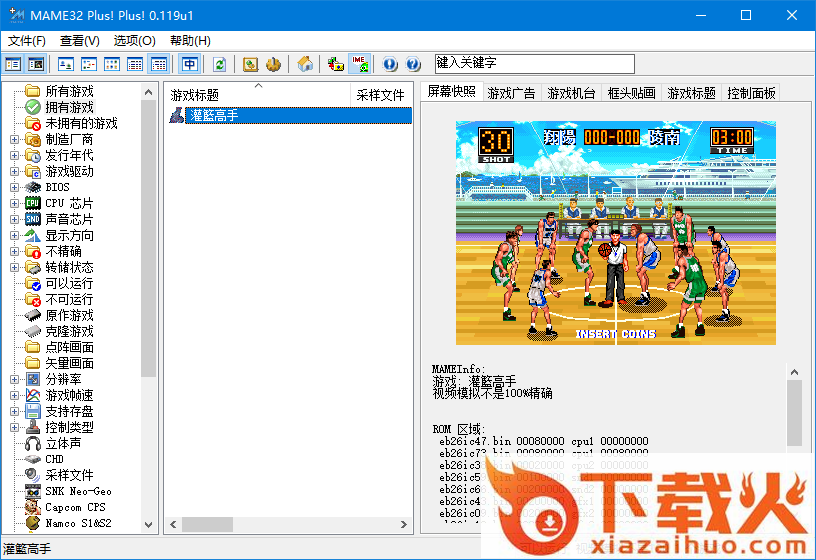Image resolution: width=816 pixels, height=560 pixels.
Task: Click the info panel scroll up arrow
Action: tap(794, 372)
